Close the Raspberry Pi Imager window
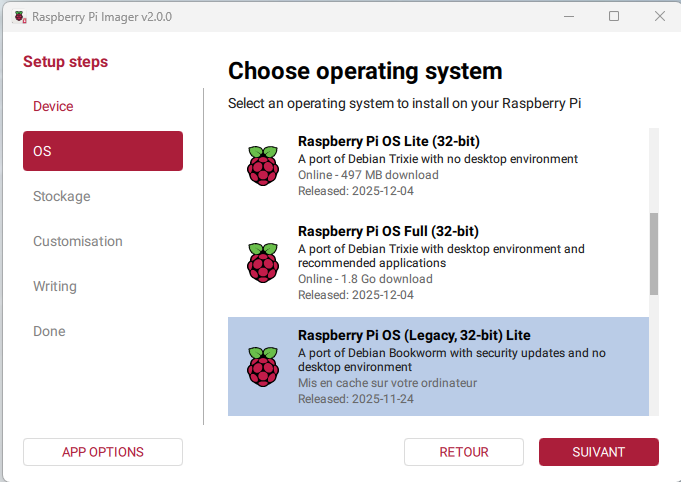 tap(659, 16)
